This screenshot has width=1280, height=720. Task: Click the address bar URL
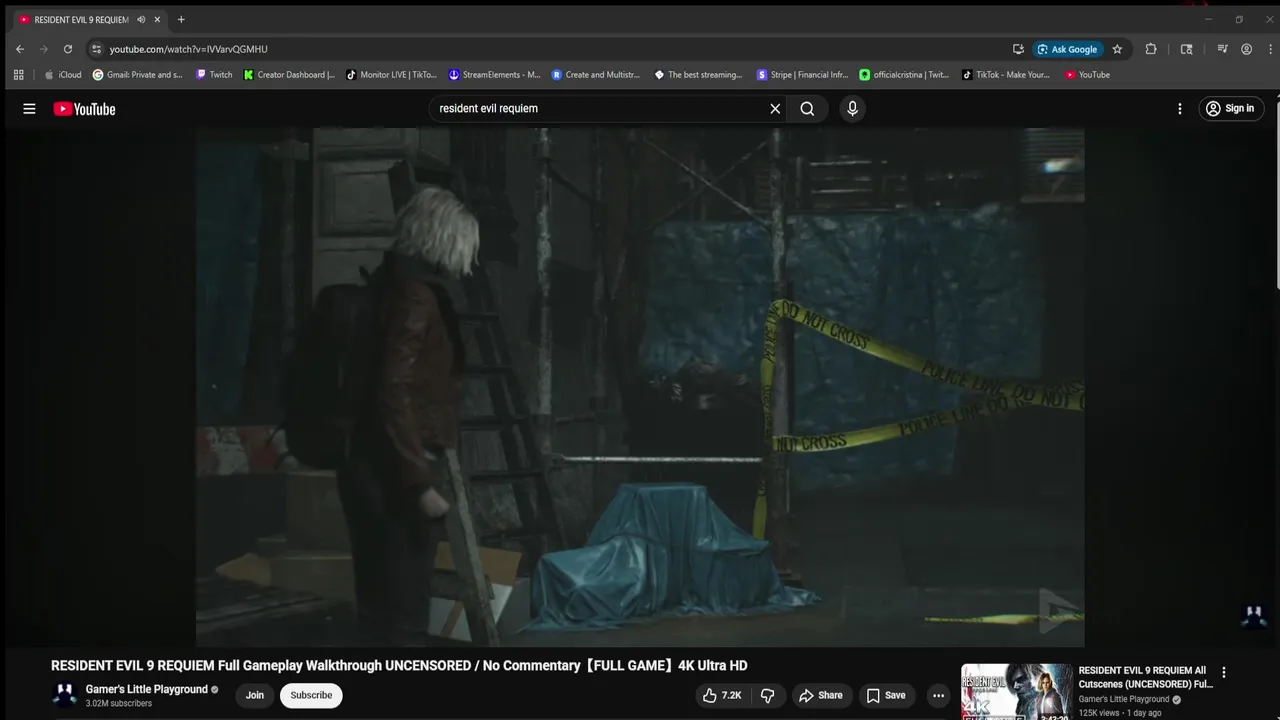coord(188,49)
